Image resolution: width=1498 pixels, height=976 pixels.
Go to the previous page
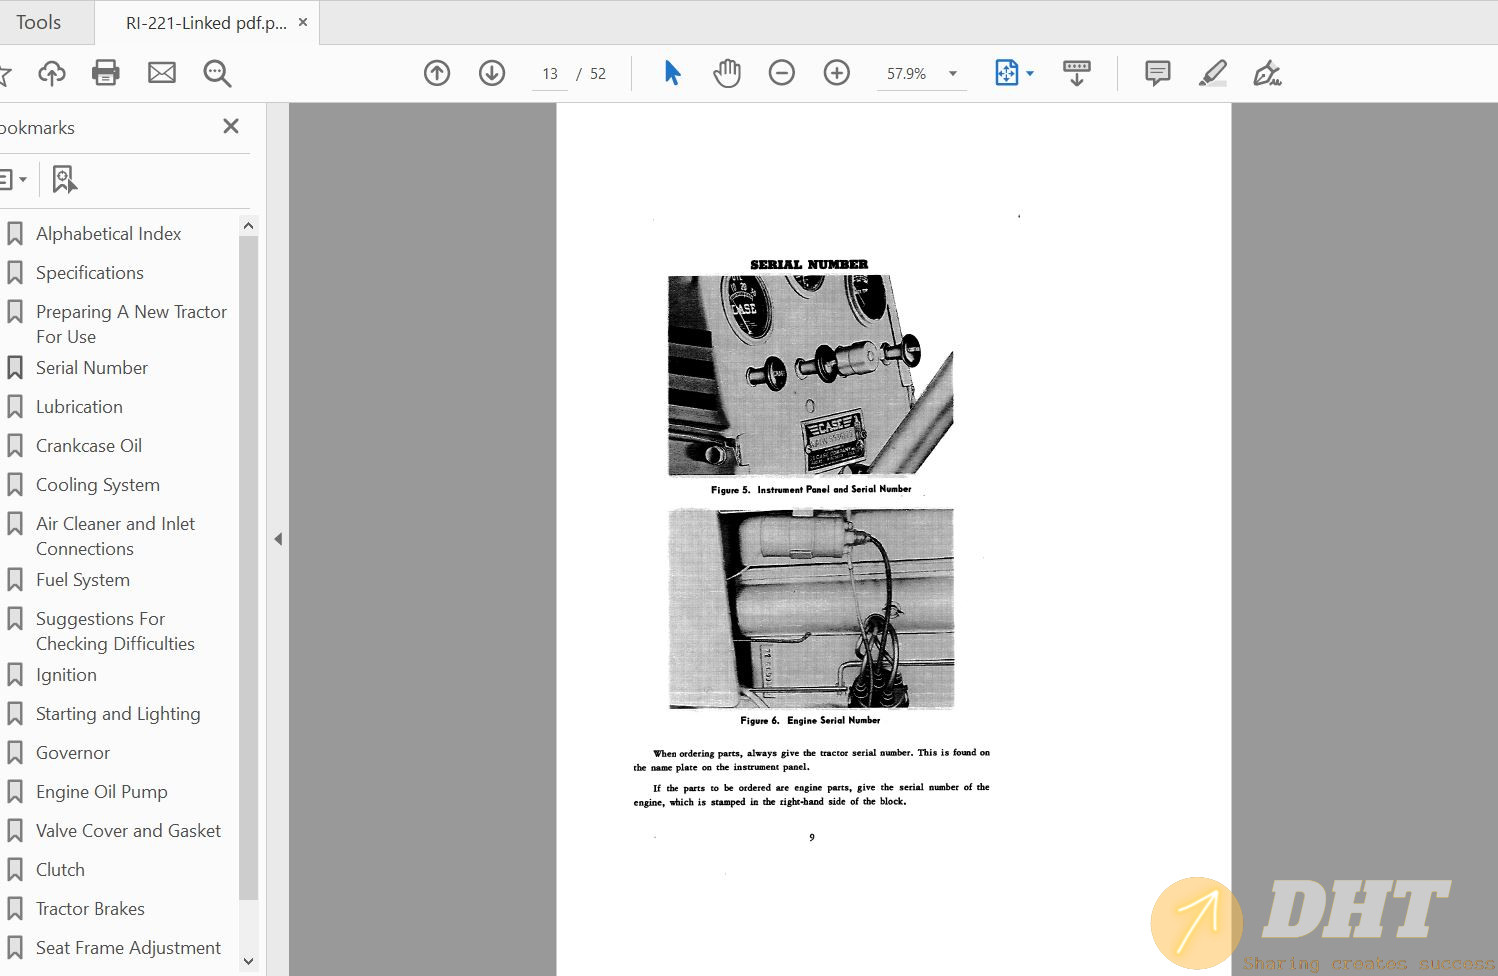437,73
